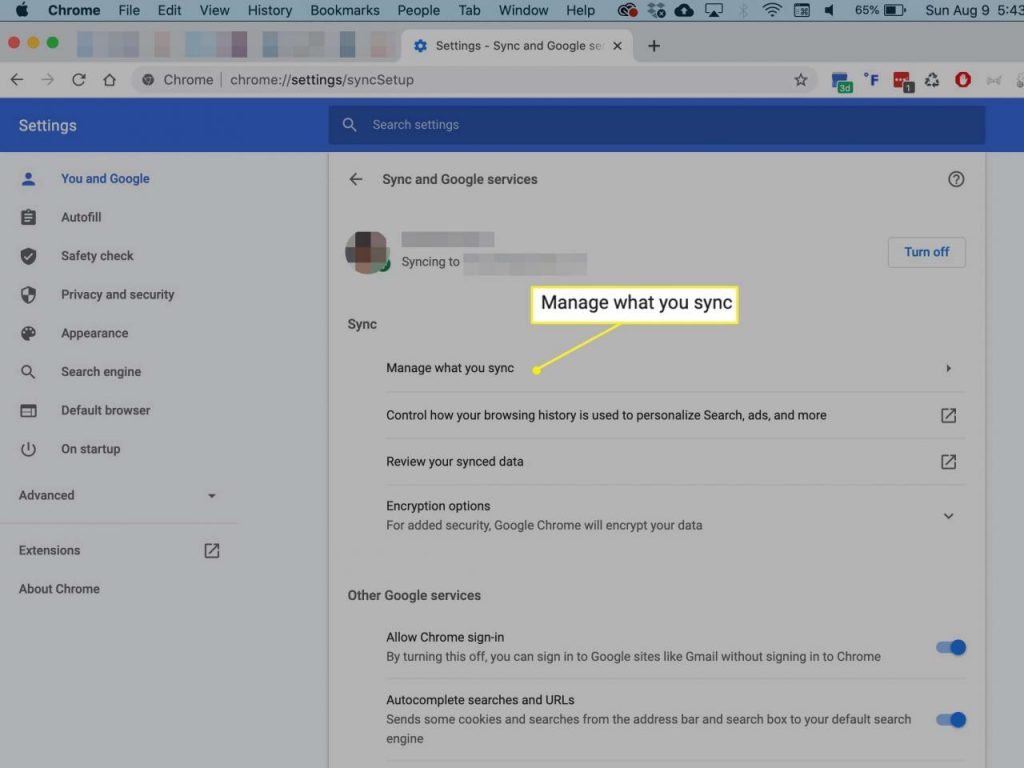Expand Manage what you sync arrow
Screen dimensions: 1024x768
[x=948, y=368]
